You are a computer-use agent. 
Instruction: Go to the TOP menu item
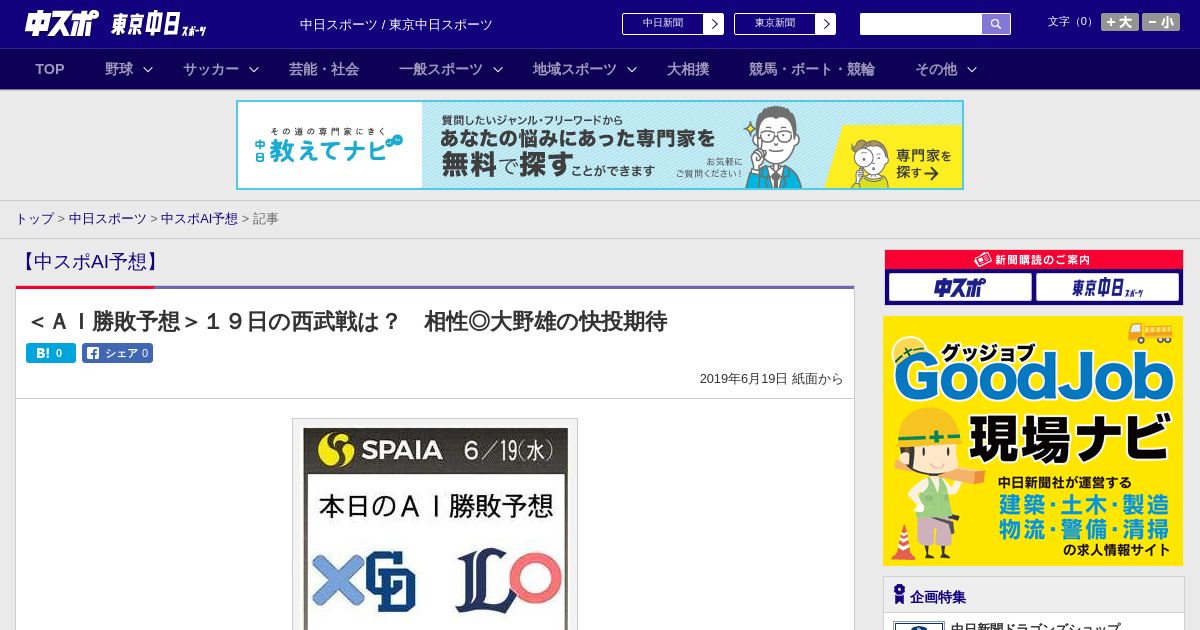(50, 69)
